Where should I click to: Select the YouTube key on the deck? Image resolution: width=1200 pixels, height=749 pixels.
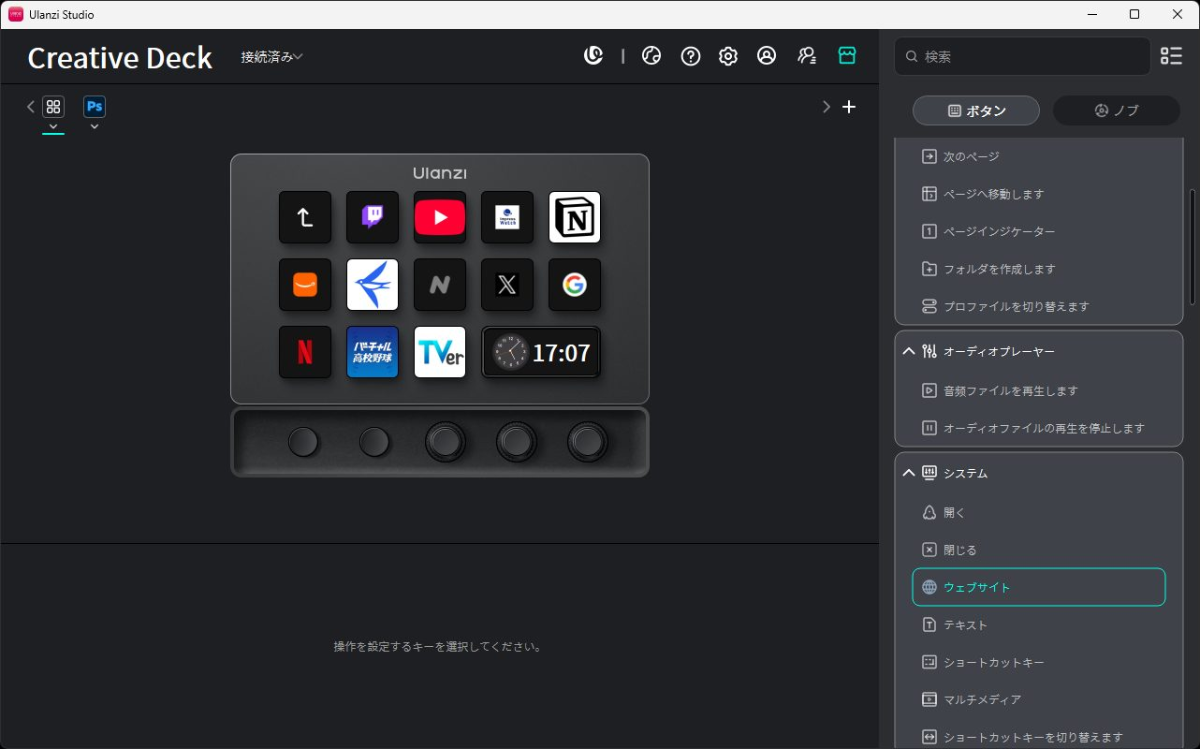point(440,217)
